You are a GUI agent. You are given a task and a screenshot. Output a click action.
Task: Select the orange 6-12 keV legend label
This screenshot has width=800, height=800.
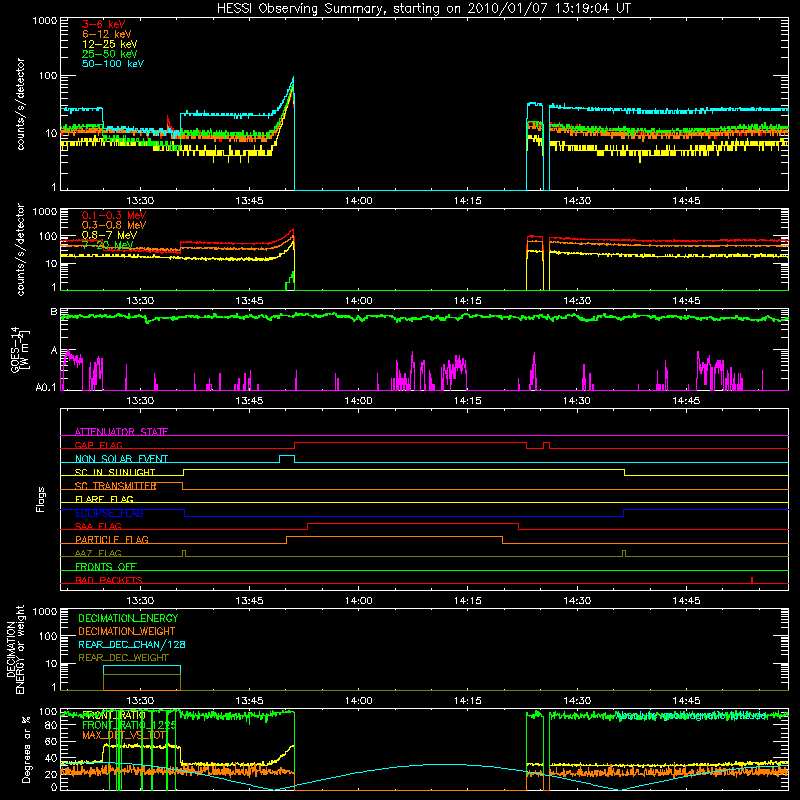tap(107, 34)
